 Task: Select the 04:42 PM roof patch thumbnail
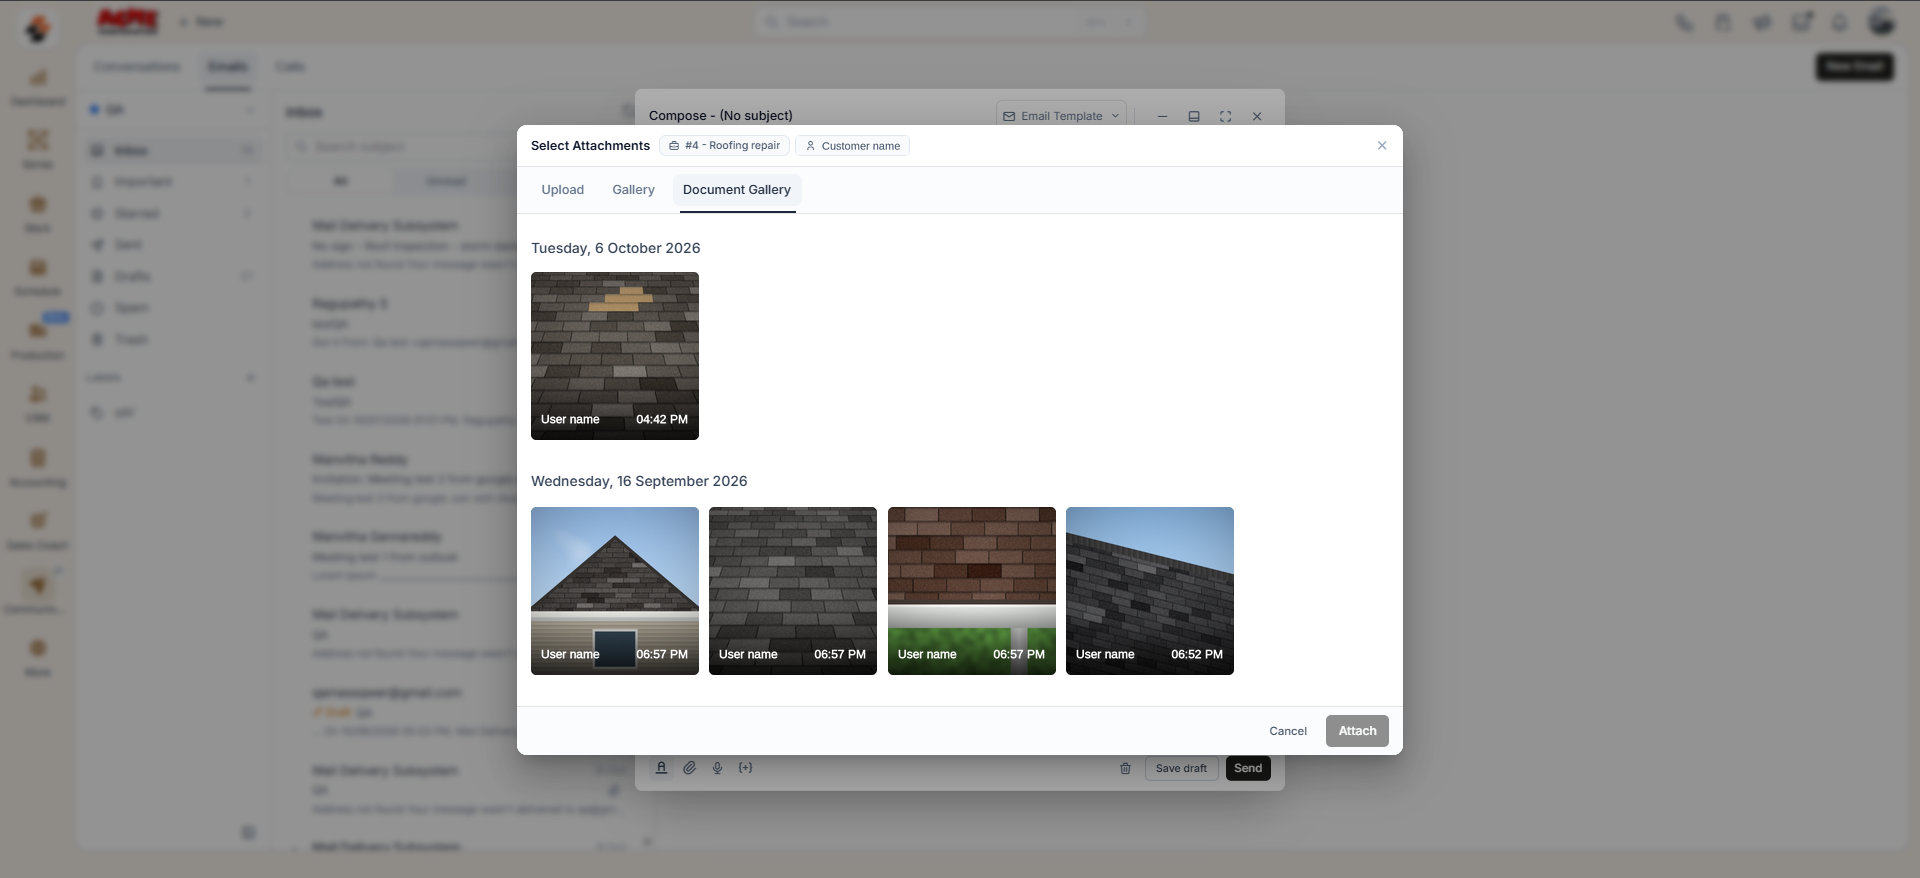(x=615, y=356)
